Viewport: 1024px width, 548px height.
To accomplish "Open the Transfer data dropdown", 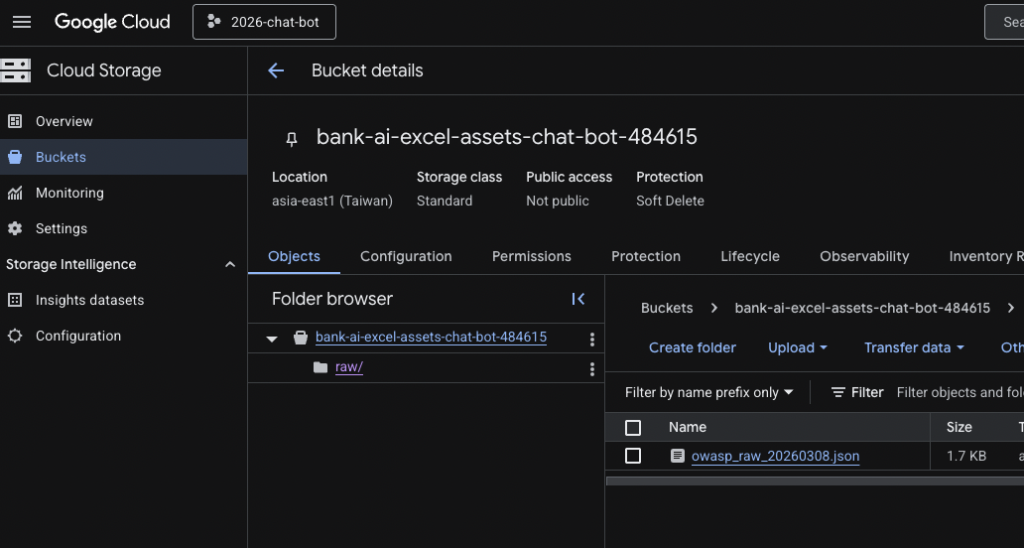I will click(914, 347).
